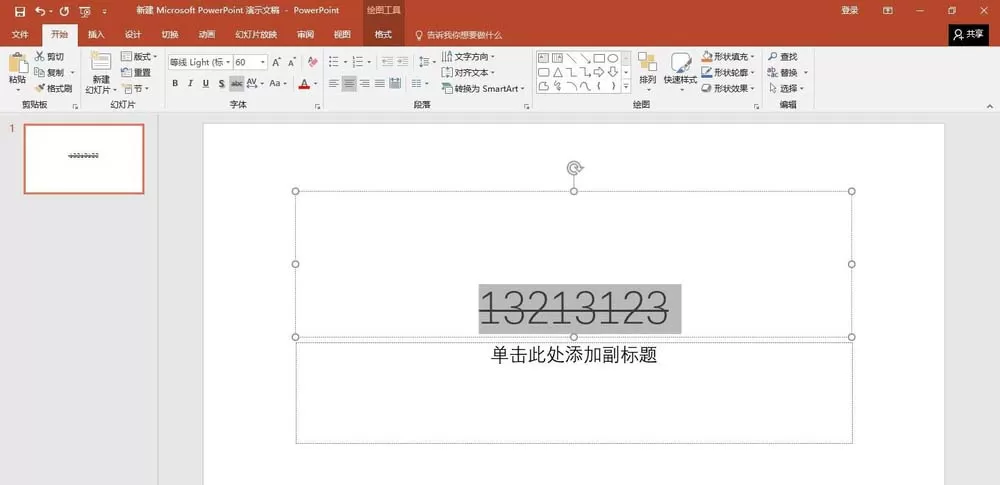Select the right arrow shape in gallery
The height and width of the screenshot is (485, 1000).
(x=599, y=72)
